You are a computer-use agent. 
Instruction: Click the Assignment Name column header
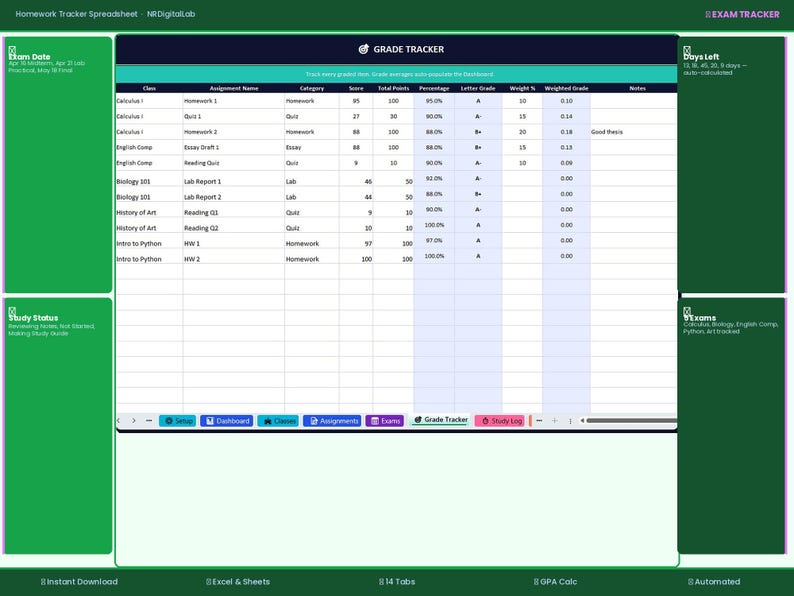(x=233, y=88)
